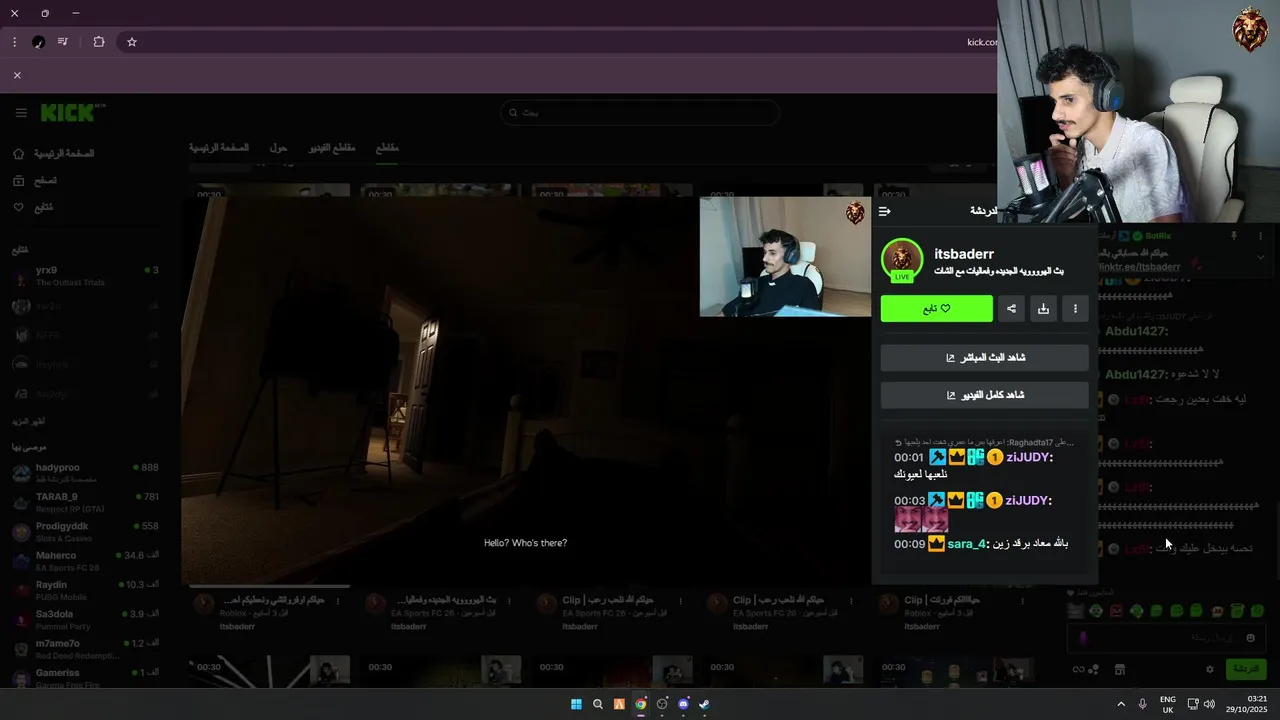Share the clip using the share icon
Viewport: 1280px width, 720px height.
pyautogui.click(x=1011, y=309)
